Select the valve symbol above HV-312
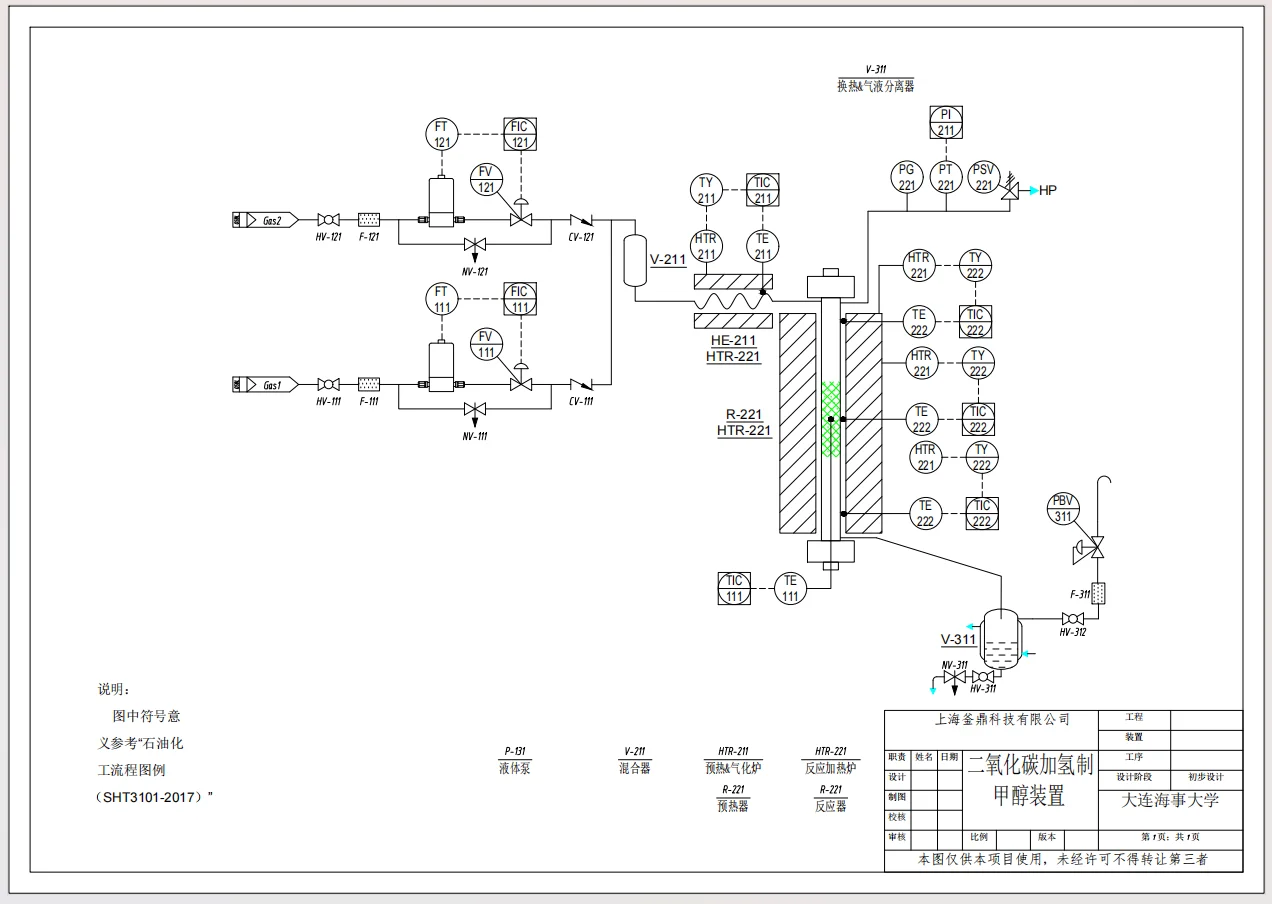Image resolution: width=1272 pixels, height=904 pixels. 1073,618
